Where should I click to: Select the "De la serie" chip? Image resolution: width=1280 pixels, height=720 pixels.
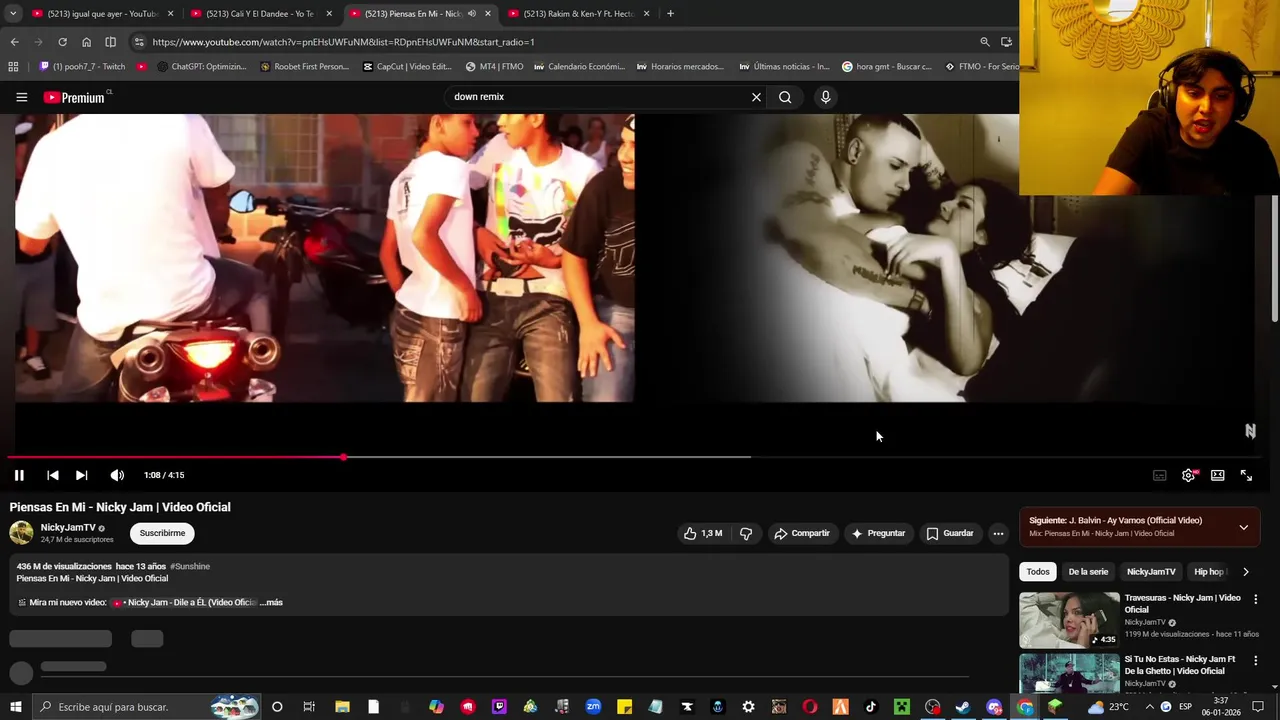(x=1088, y=571)
